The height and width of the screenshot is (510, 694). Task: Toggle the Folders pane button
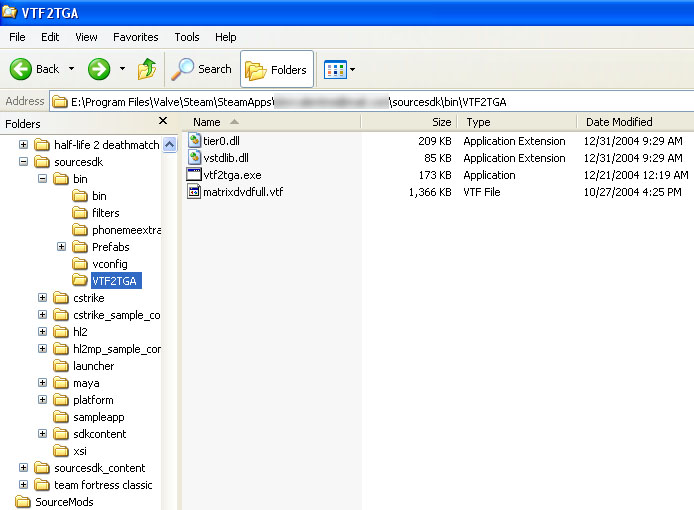277,69
